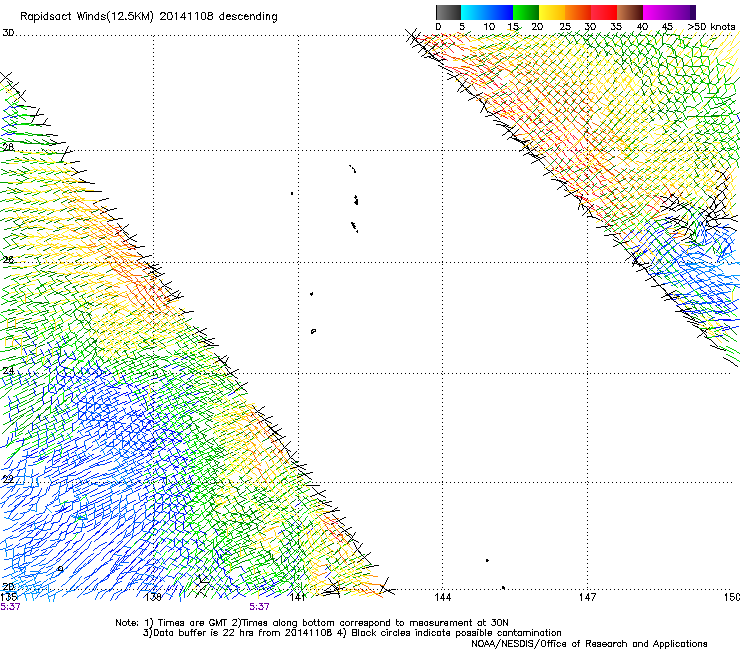Click the legend label '35'

(616, 27)
